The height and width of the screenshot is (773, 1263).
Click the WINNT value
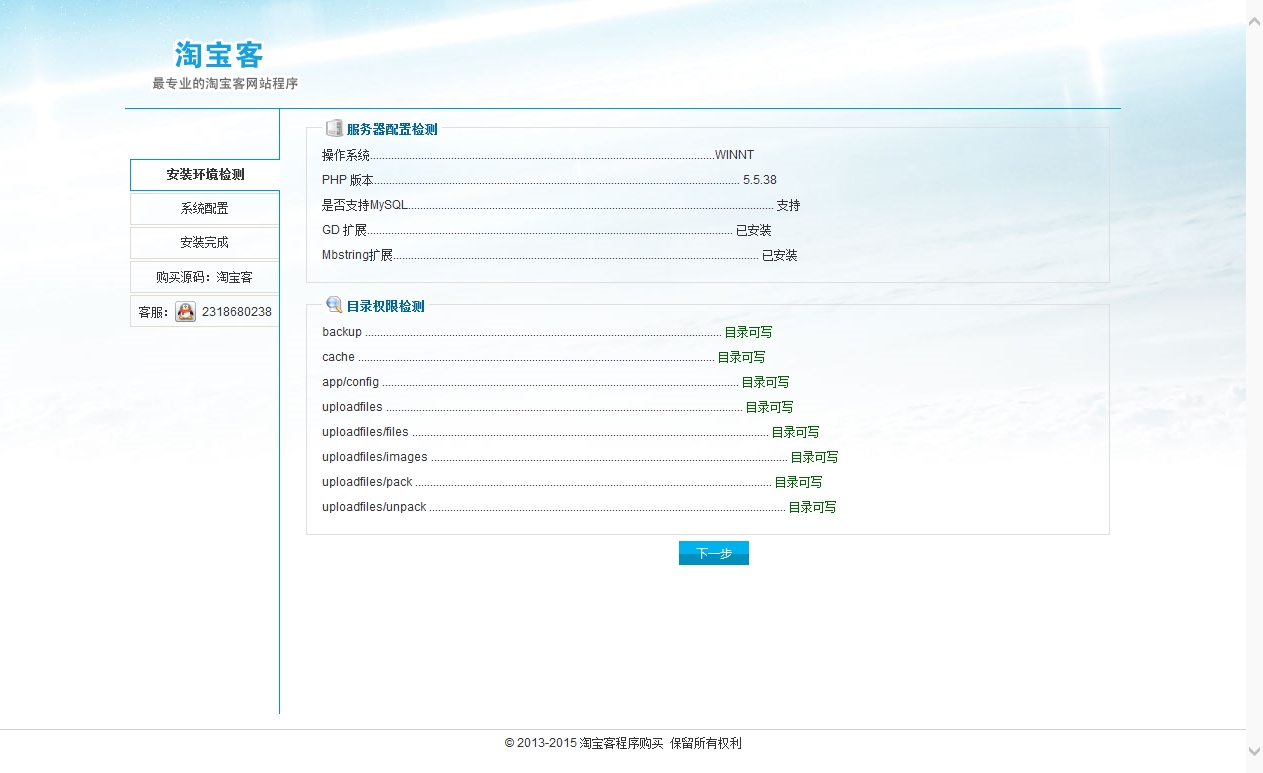pyautogui.click(x=735, y=155)
